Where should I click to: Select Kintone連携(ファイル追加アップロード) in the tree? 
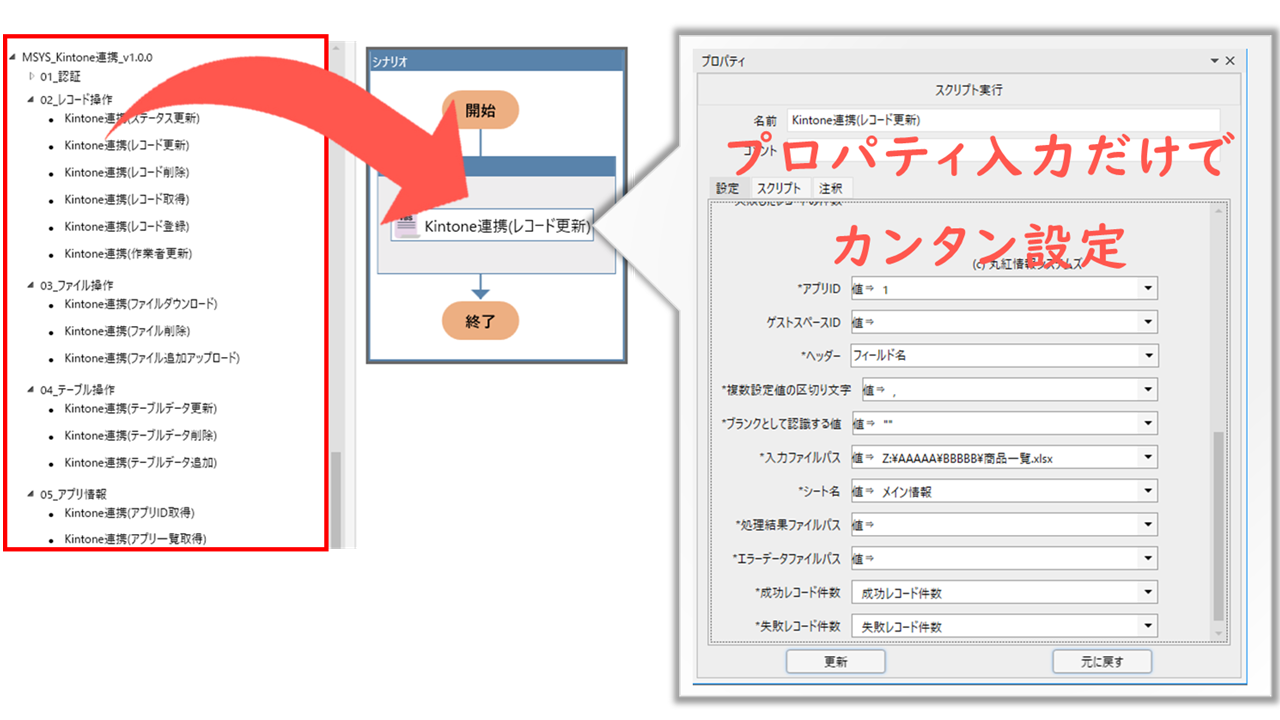click(x=152, y=358)
